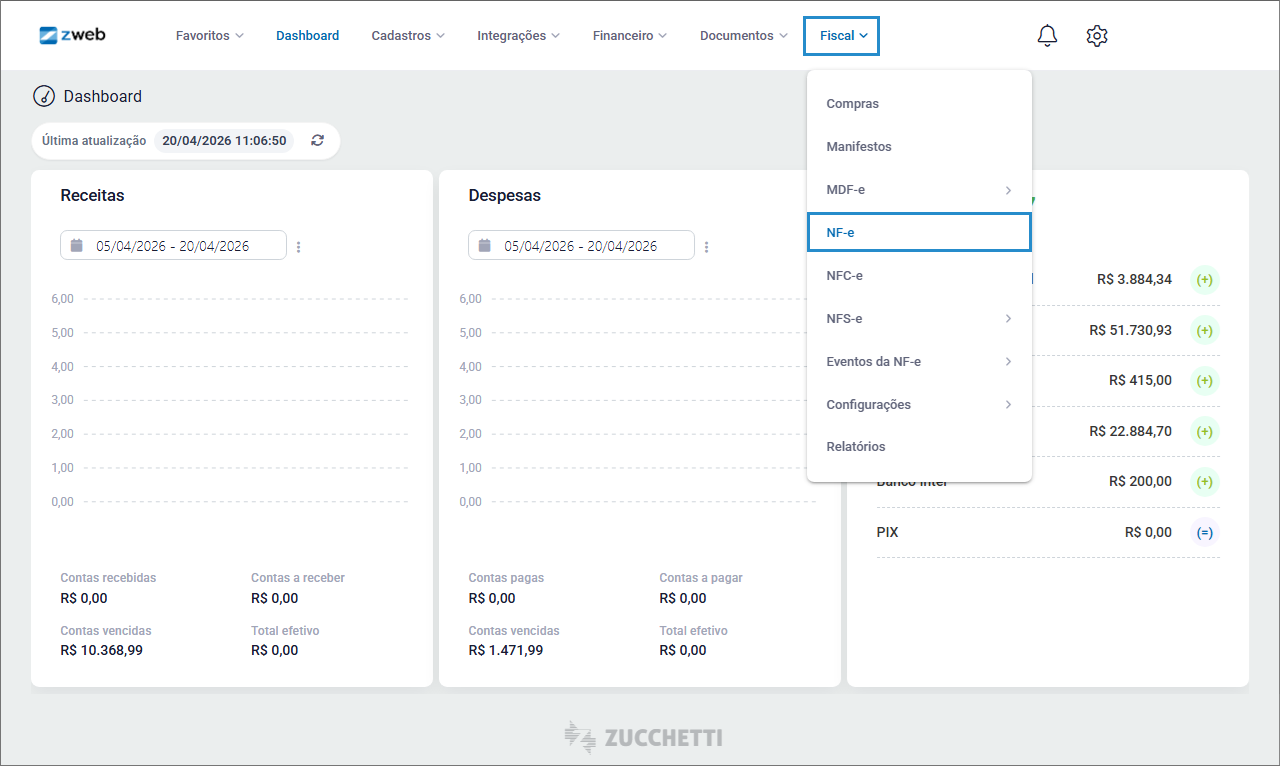Viewport: 1280px width, 766px height.
Task: Click the zweb logo
Action: tap(72, 35)
